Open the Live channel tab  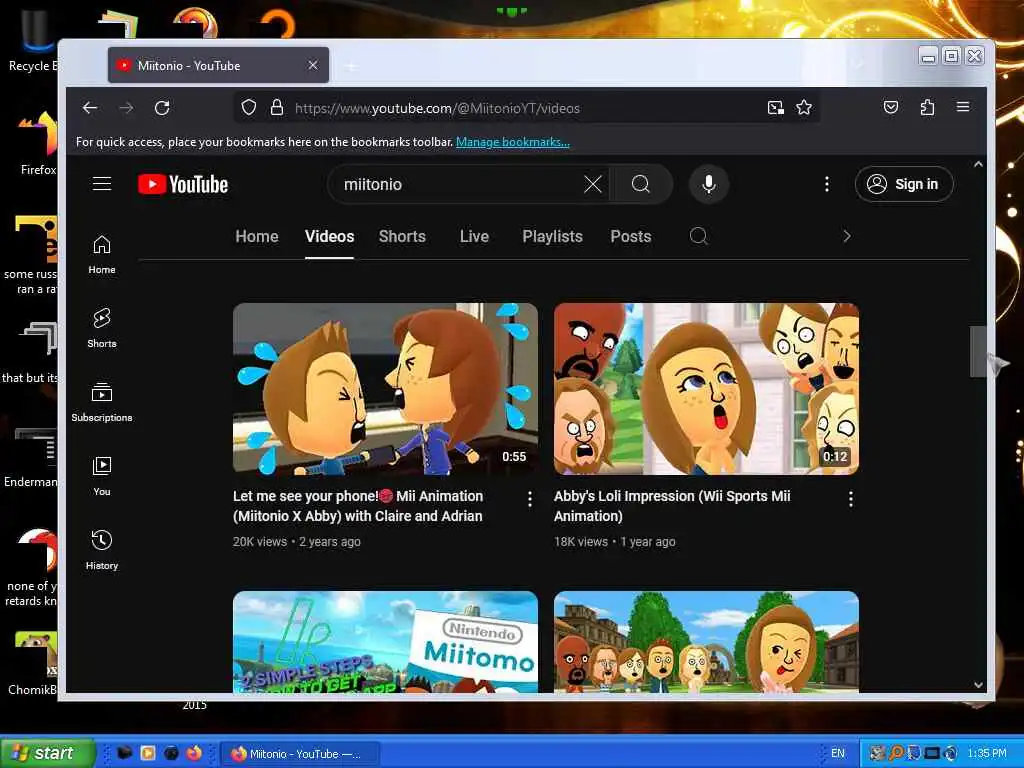tap(474, 236)
